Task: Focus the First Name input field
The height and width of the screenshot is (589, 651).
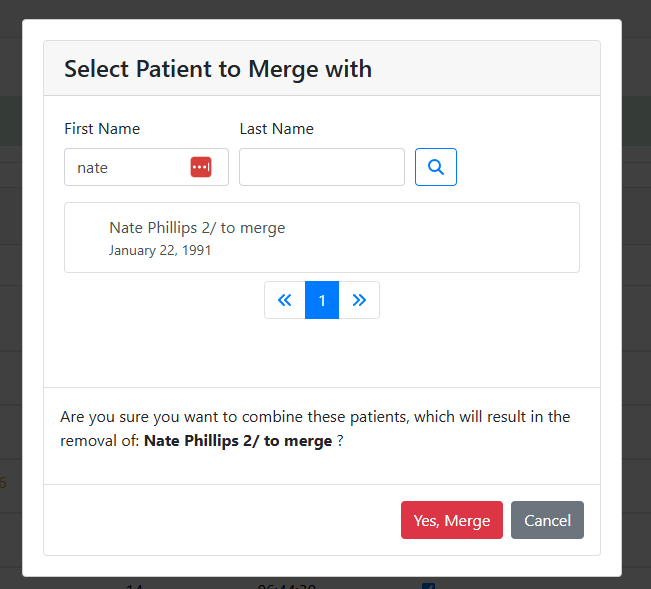Action: (x=128, y=167)
